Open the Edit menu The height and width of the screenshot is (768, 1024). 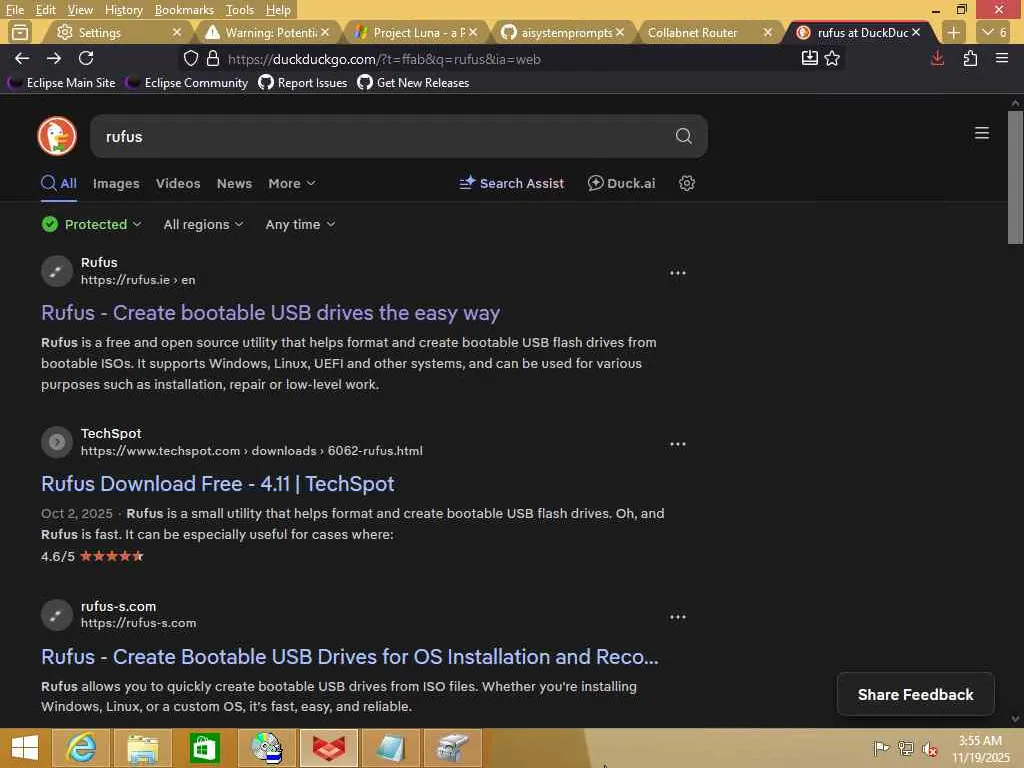pos(45,10)
